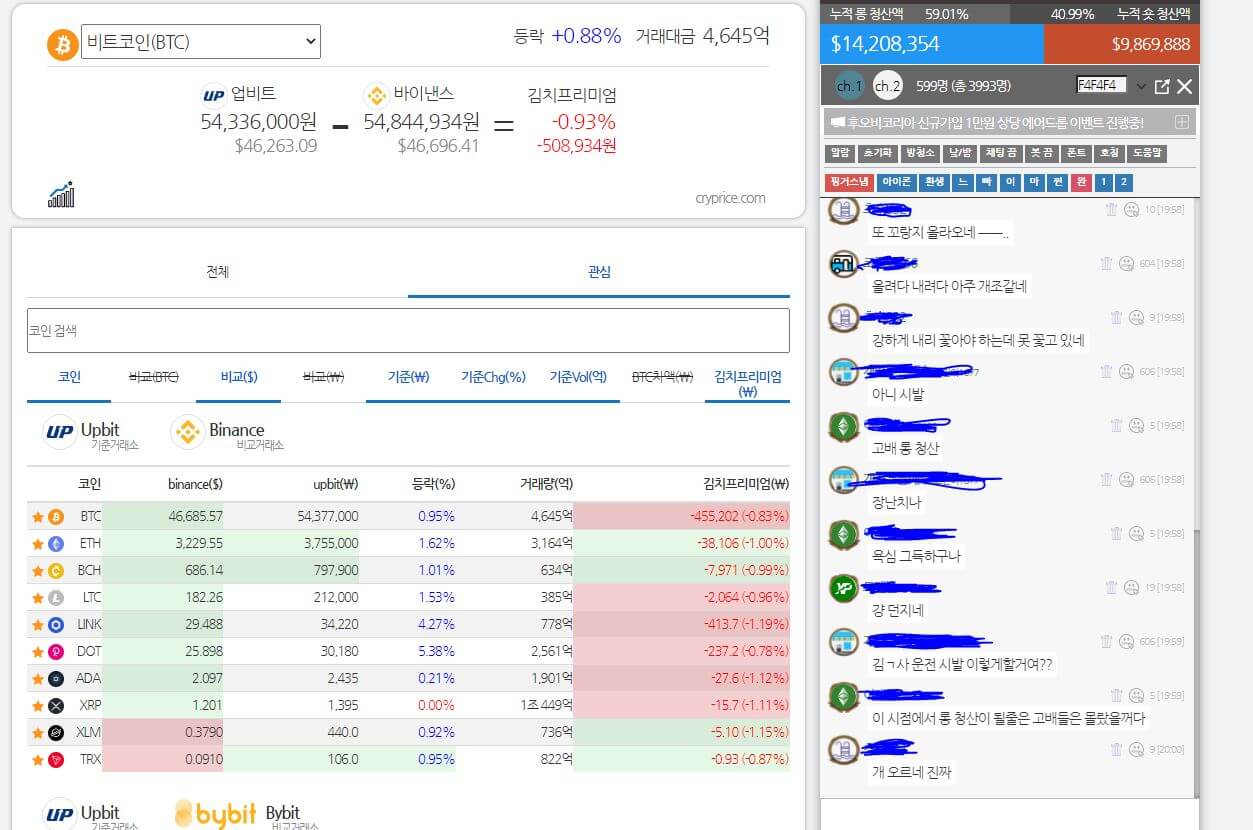Close the chat panel
The height and width of the screenshot is (830, 1253).
point(1185,87)
